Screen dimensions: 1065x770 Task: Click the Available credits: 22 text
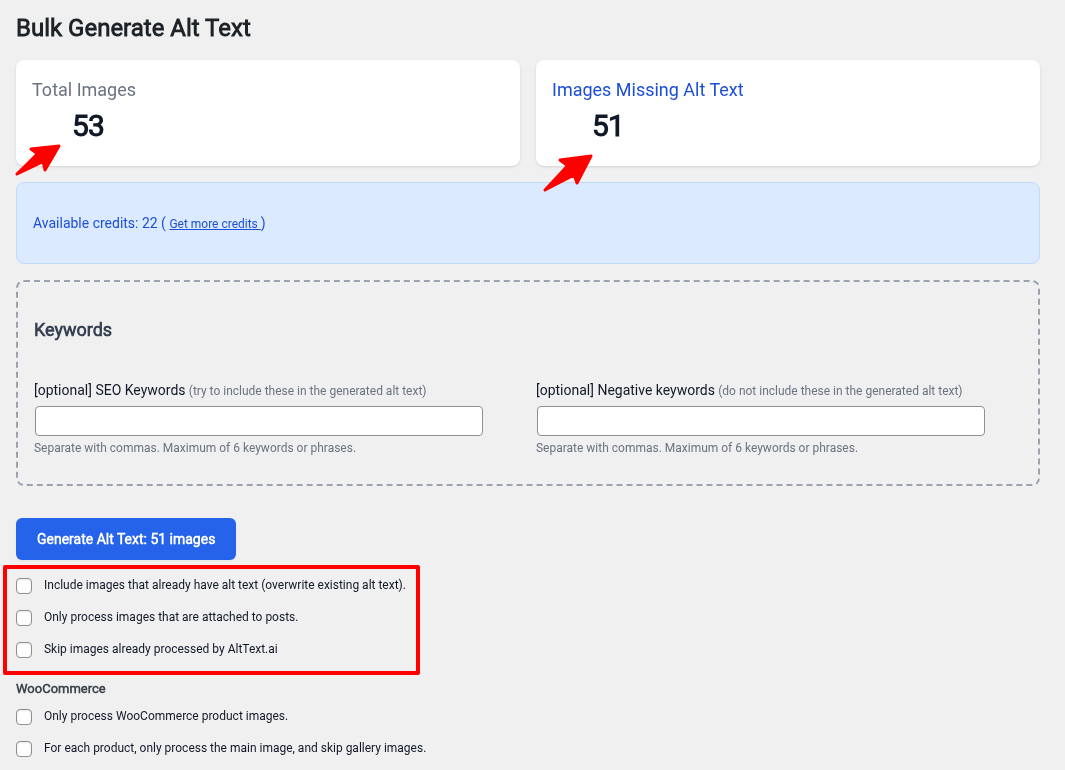click(94, 223)
